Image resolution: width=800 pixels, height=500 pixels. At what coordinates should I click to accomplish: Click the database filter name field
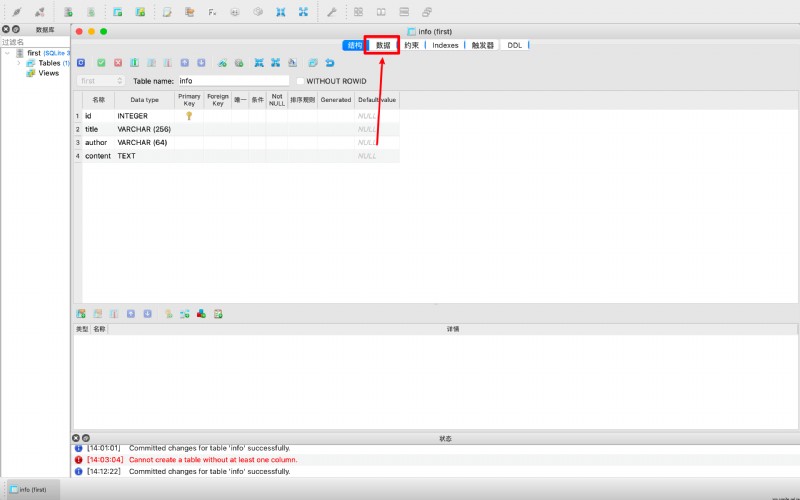[35, 42]
